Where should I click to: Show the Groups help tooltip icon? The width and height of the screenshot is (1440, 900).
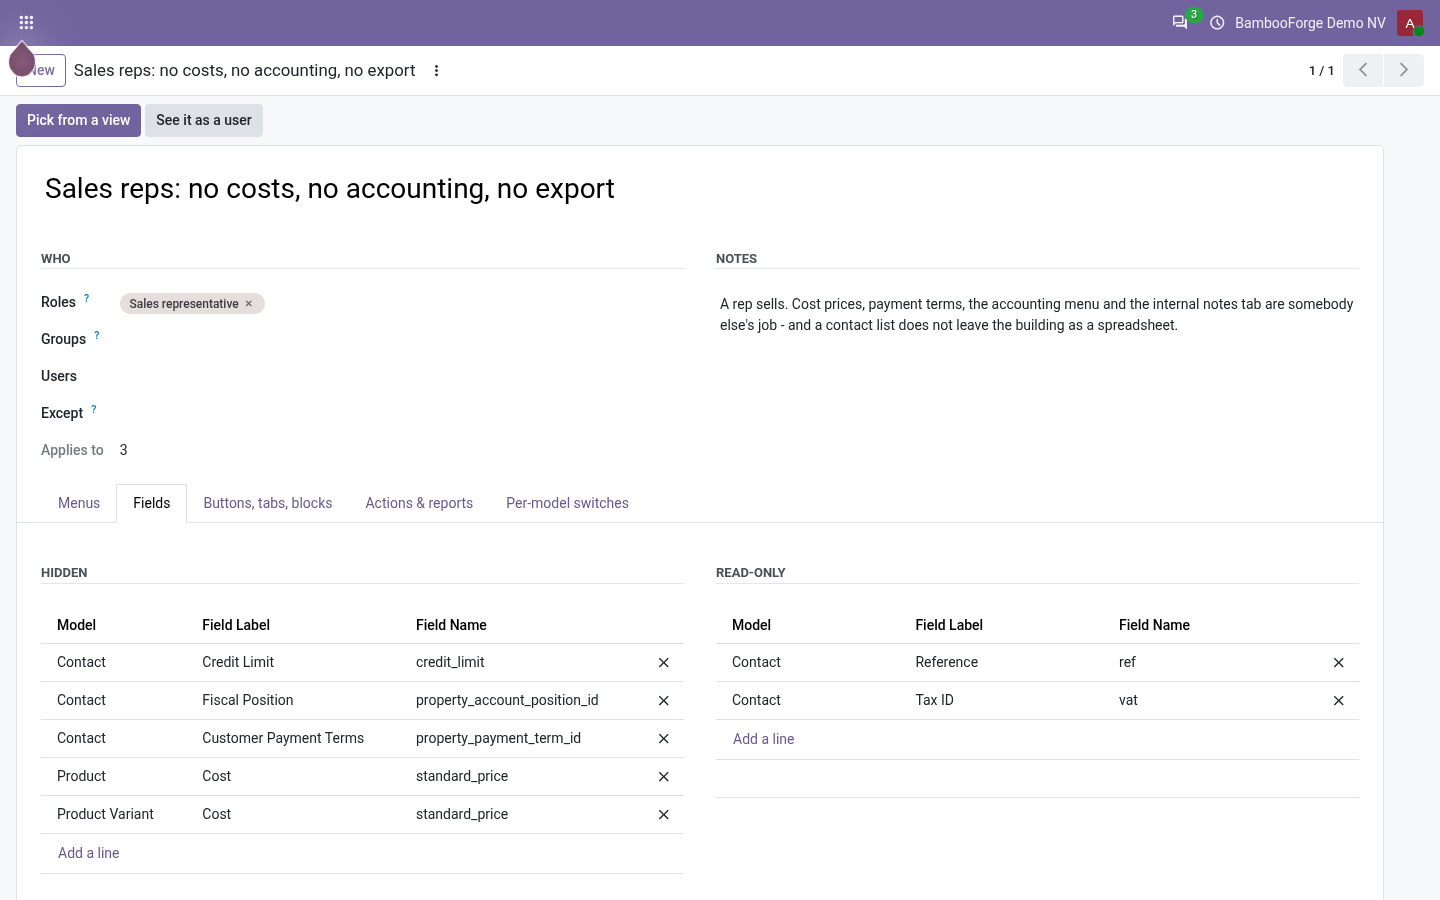pos(97,335)
